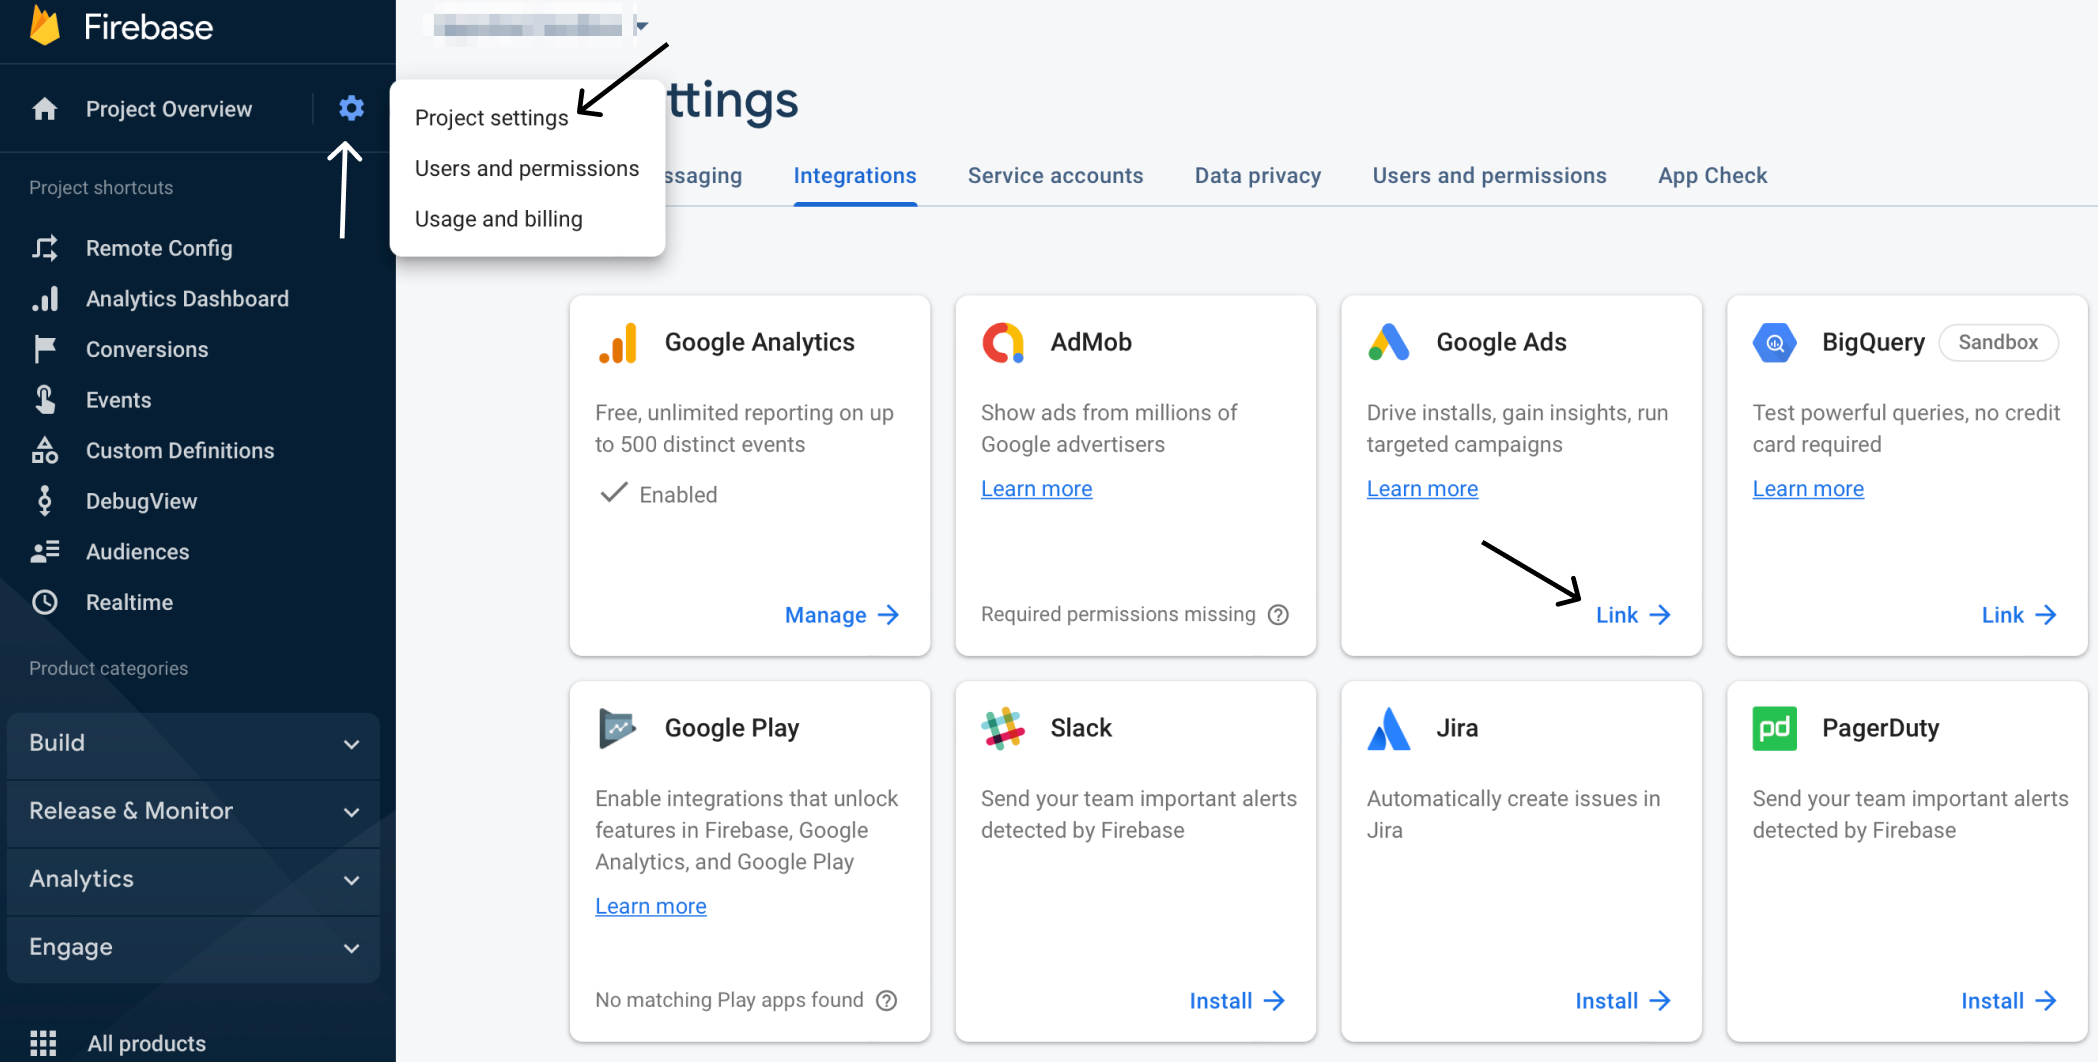
Task: Open the project selector dropdown arrow
Action: [x=642, y=25]
